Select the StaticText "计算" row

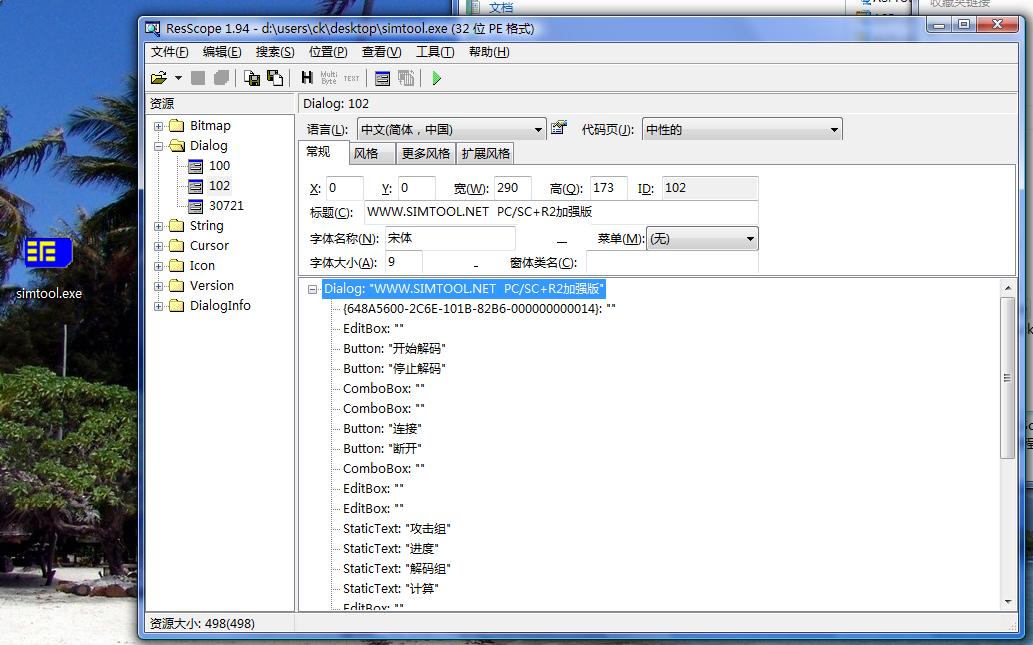click(x=391, y=589)
